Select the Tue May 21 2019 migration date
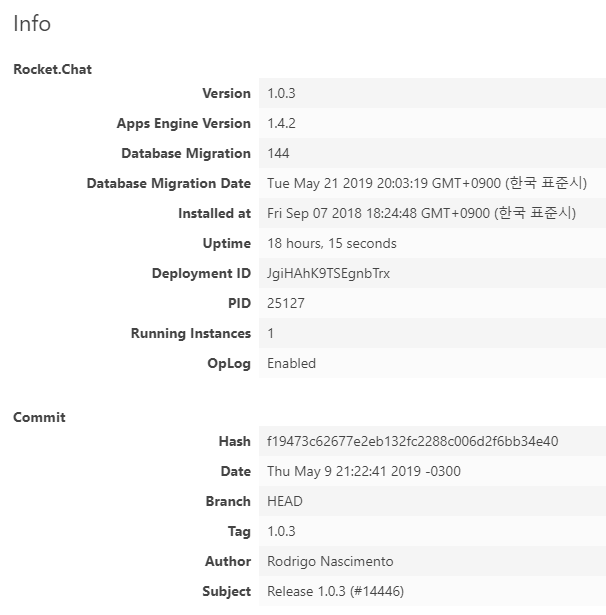Viewport: 606px width, 615px height. pyautogui.click(x=427, y=183)
